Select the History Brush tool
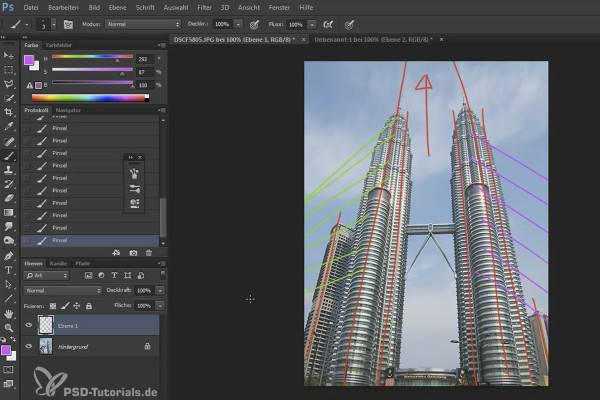Viewport: 600px width, 400px height. (x=8, y=184)
